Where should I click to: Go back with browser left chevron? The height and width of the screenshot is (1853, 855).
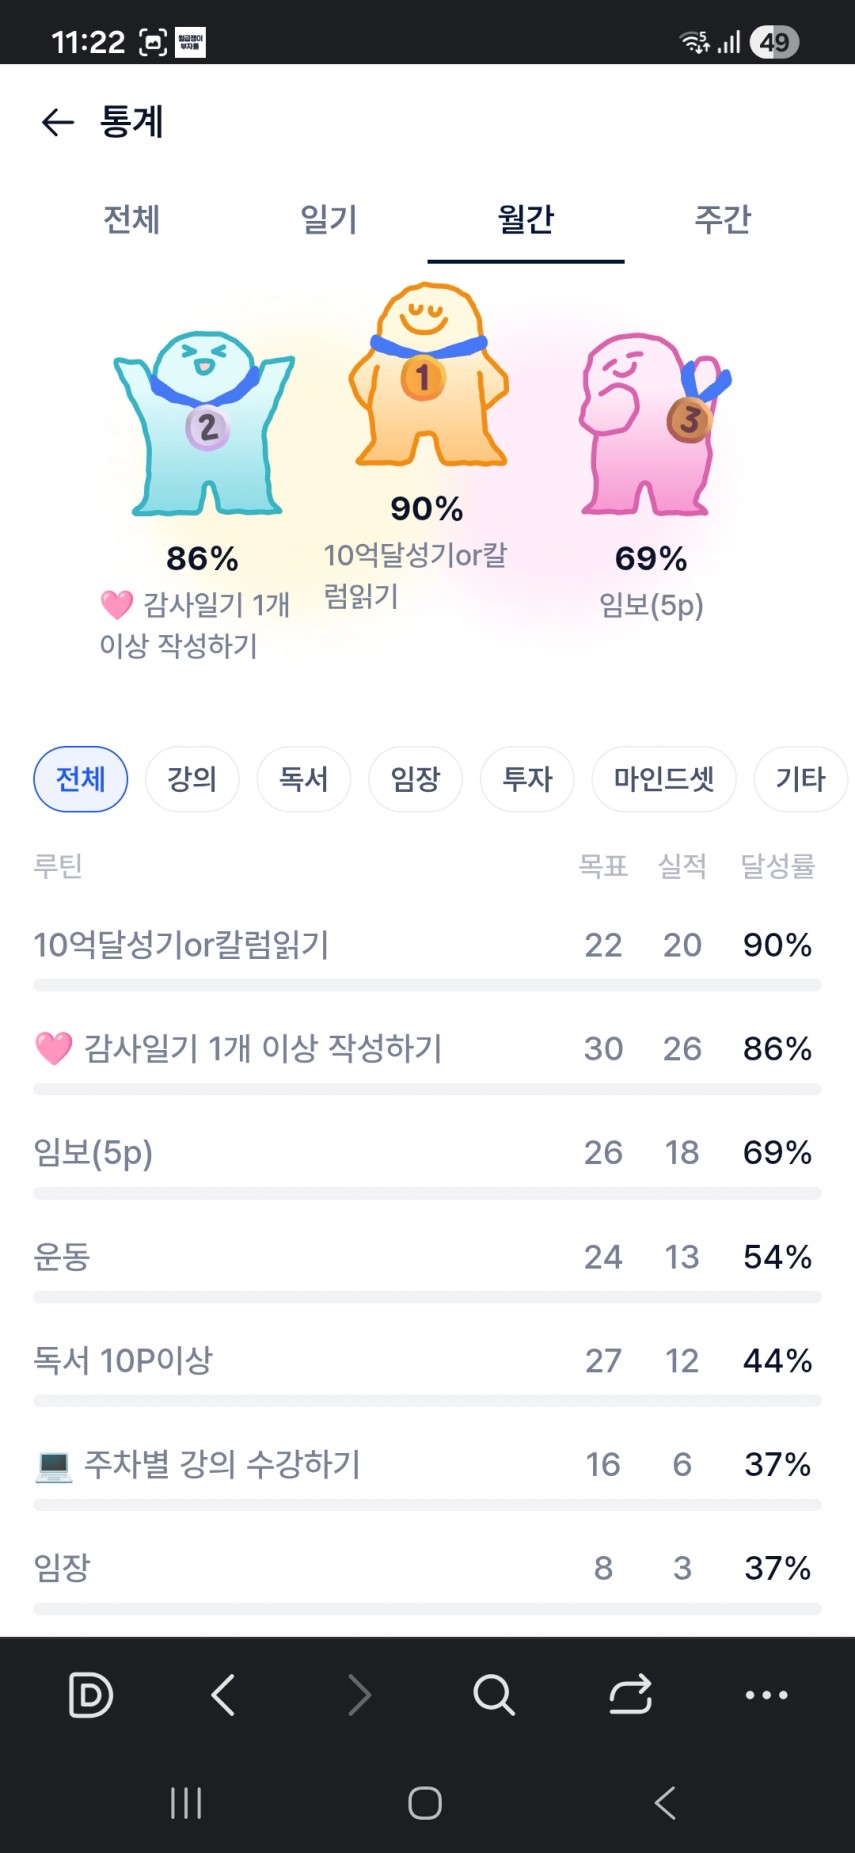(224, 1695)
